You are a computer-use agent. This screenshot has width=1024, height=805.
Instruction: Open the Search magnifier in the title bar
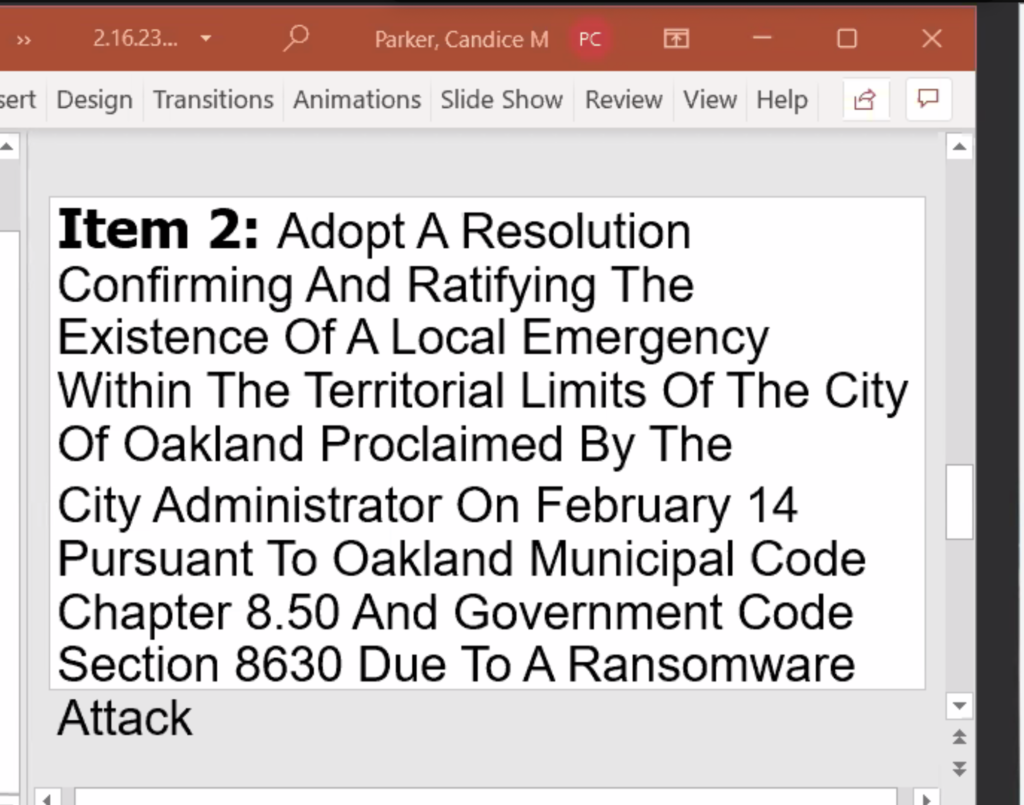(x=296, y=39)
